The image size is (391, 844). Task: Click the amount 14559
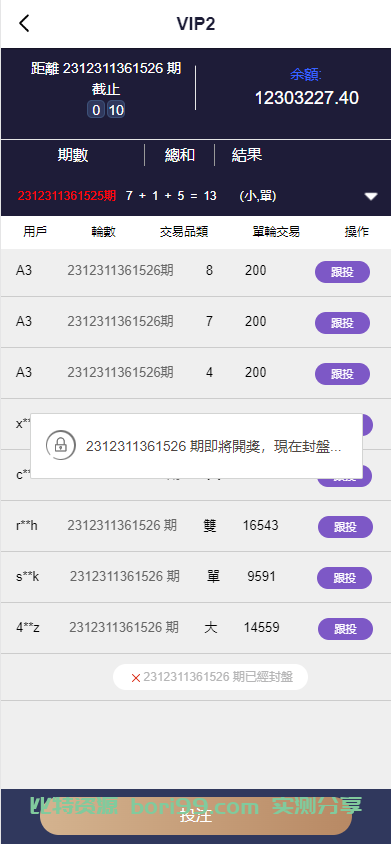[x=261, y=627]
